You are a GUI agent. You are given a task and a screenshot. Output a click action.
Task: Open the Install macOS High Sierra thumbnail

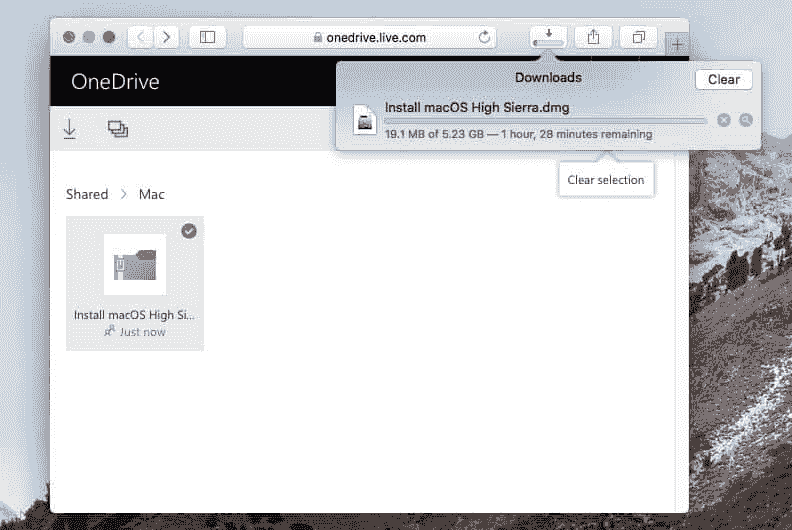coord(135,264)
